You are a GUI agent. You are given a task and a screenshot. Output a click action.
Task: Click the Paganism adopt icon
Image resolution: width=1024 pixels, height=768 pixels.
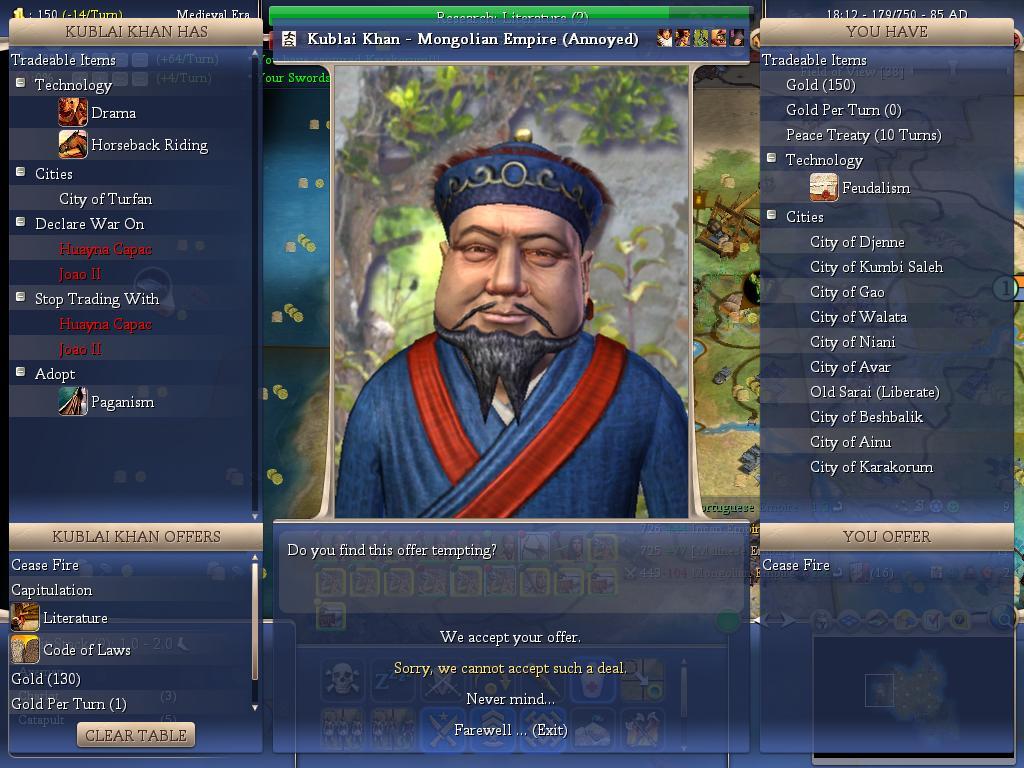(x=72, y=401)
